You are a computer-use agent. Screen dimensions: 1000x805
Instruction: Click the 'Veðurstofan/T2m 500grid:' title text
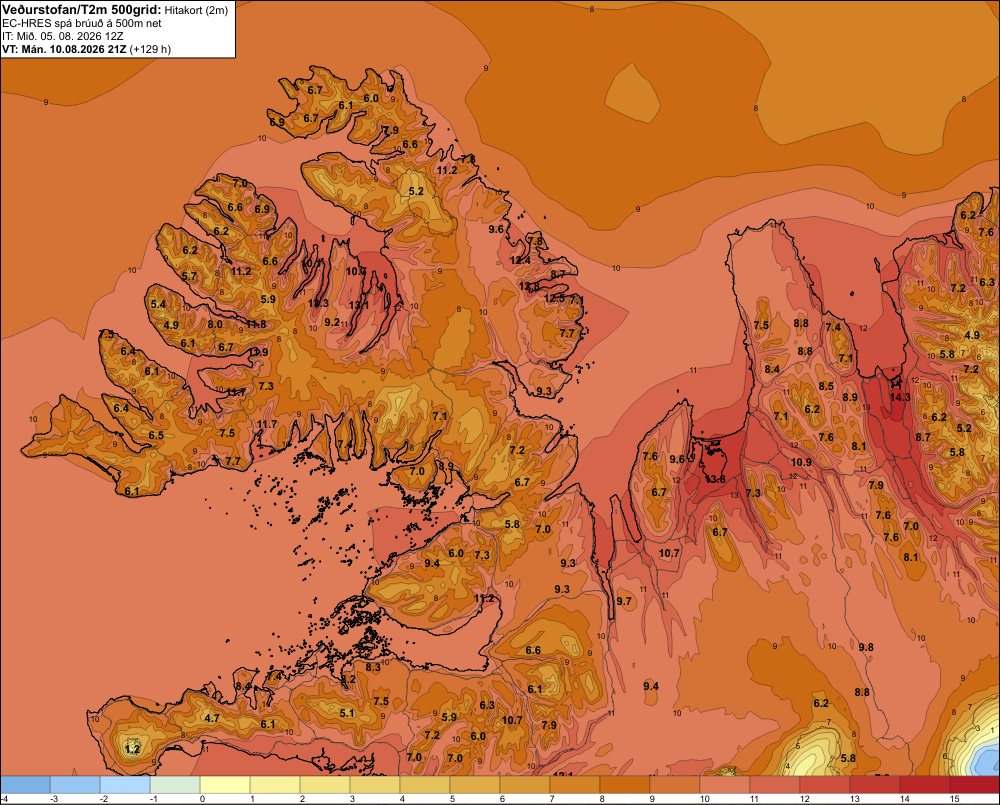tap(81, 10)
